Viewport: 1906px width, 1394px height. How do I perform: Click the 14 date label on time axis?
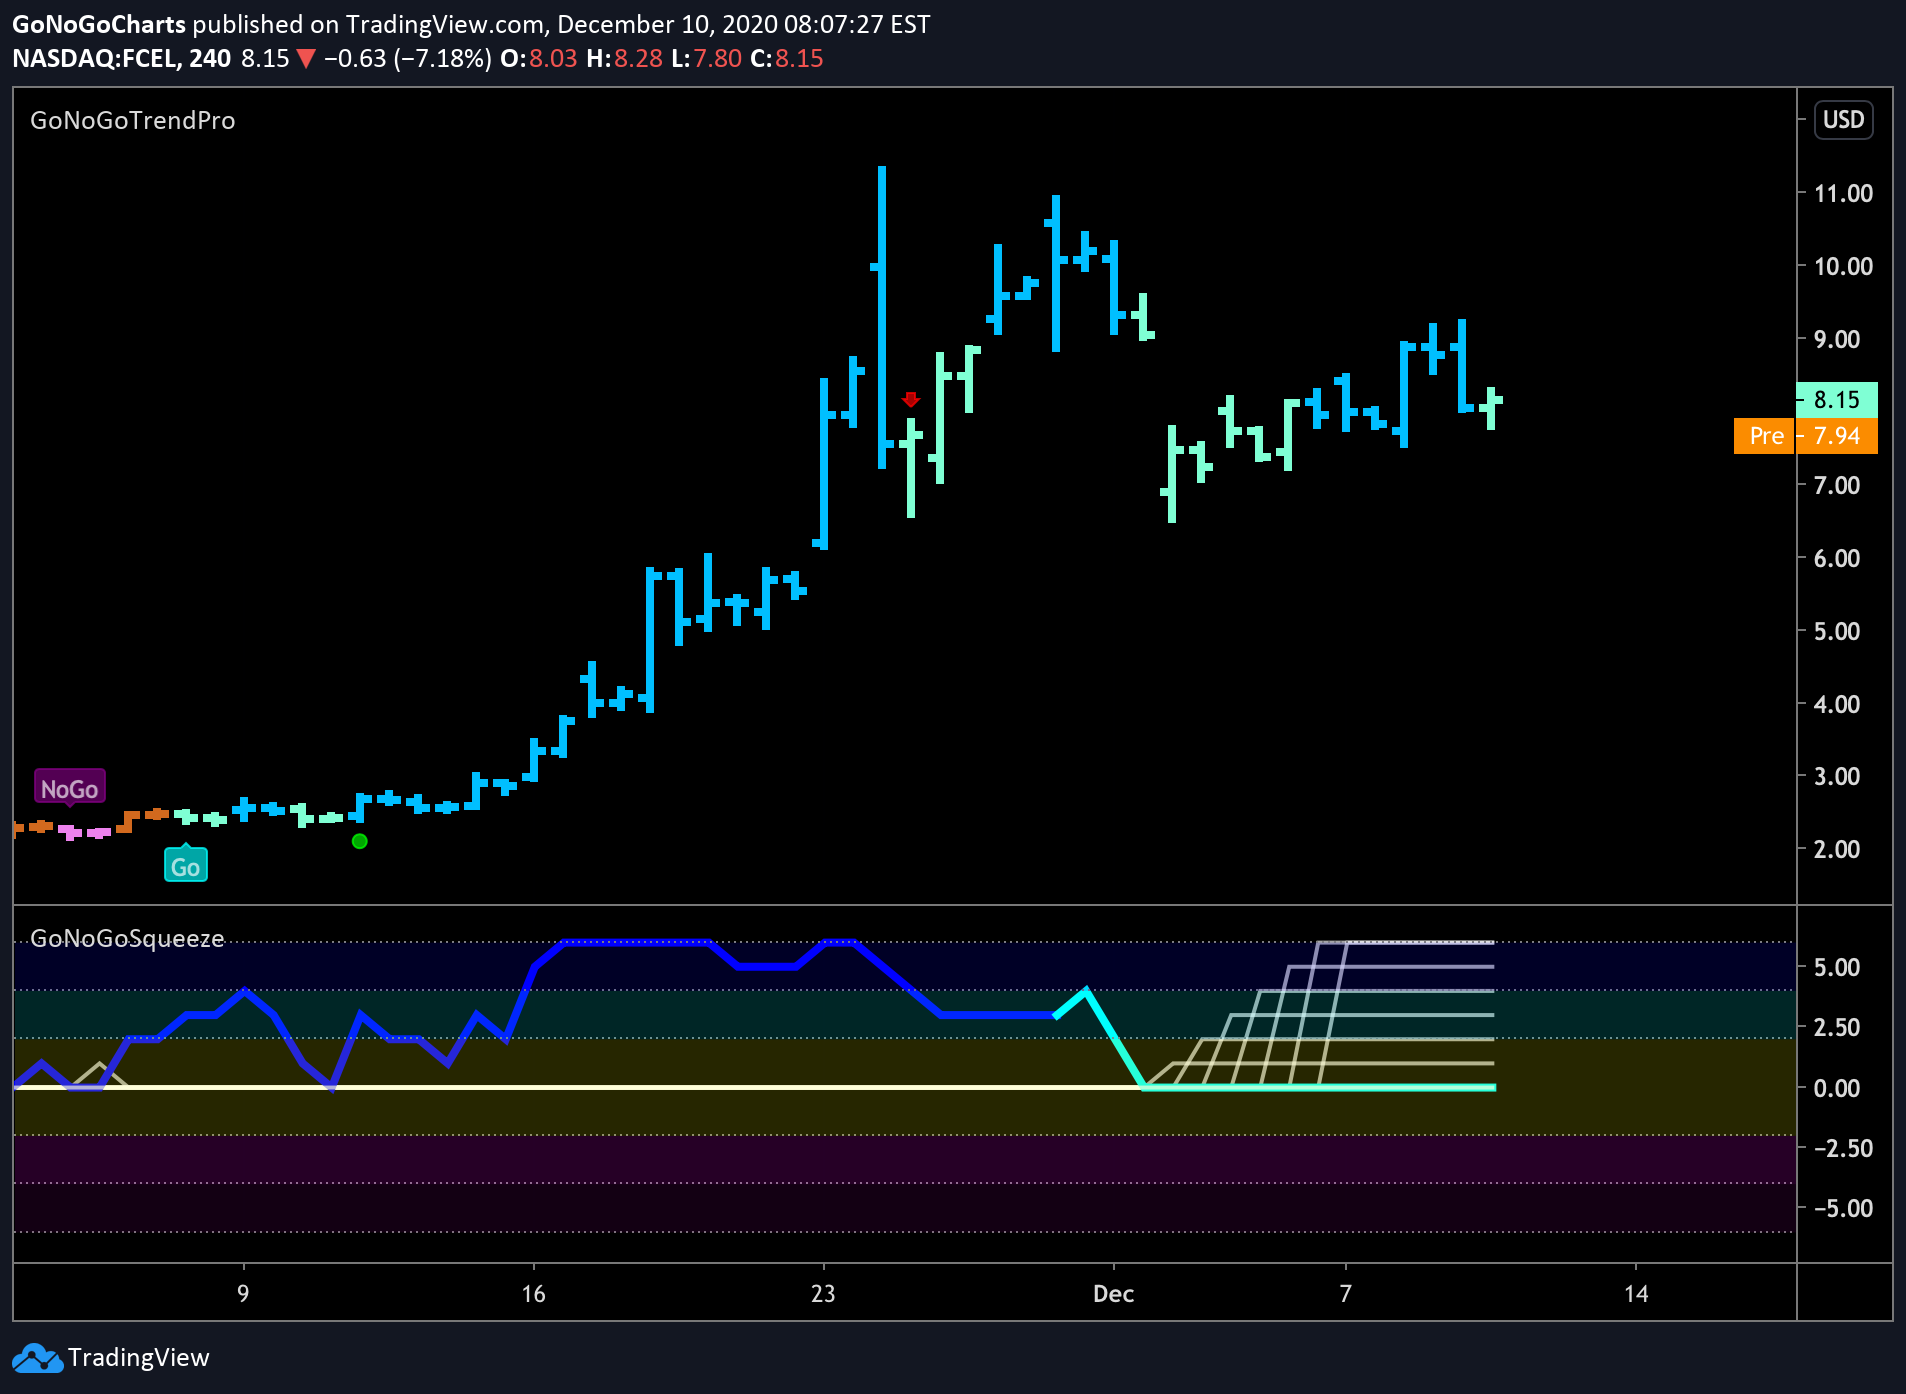[1636, 1294]
